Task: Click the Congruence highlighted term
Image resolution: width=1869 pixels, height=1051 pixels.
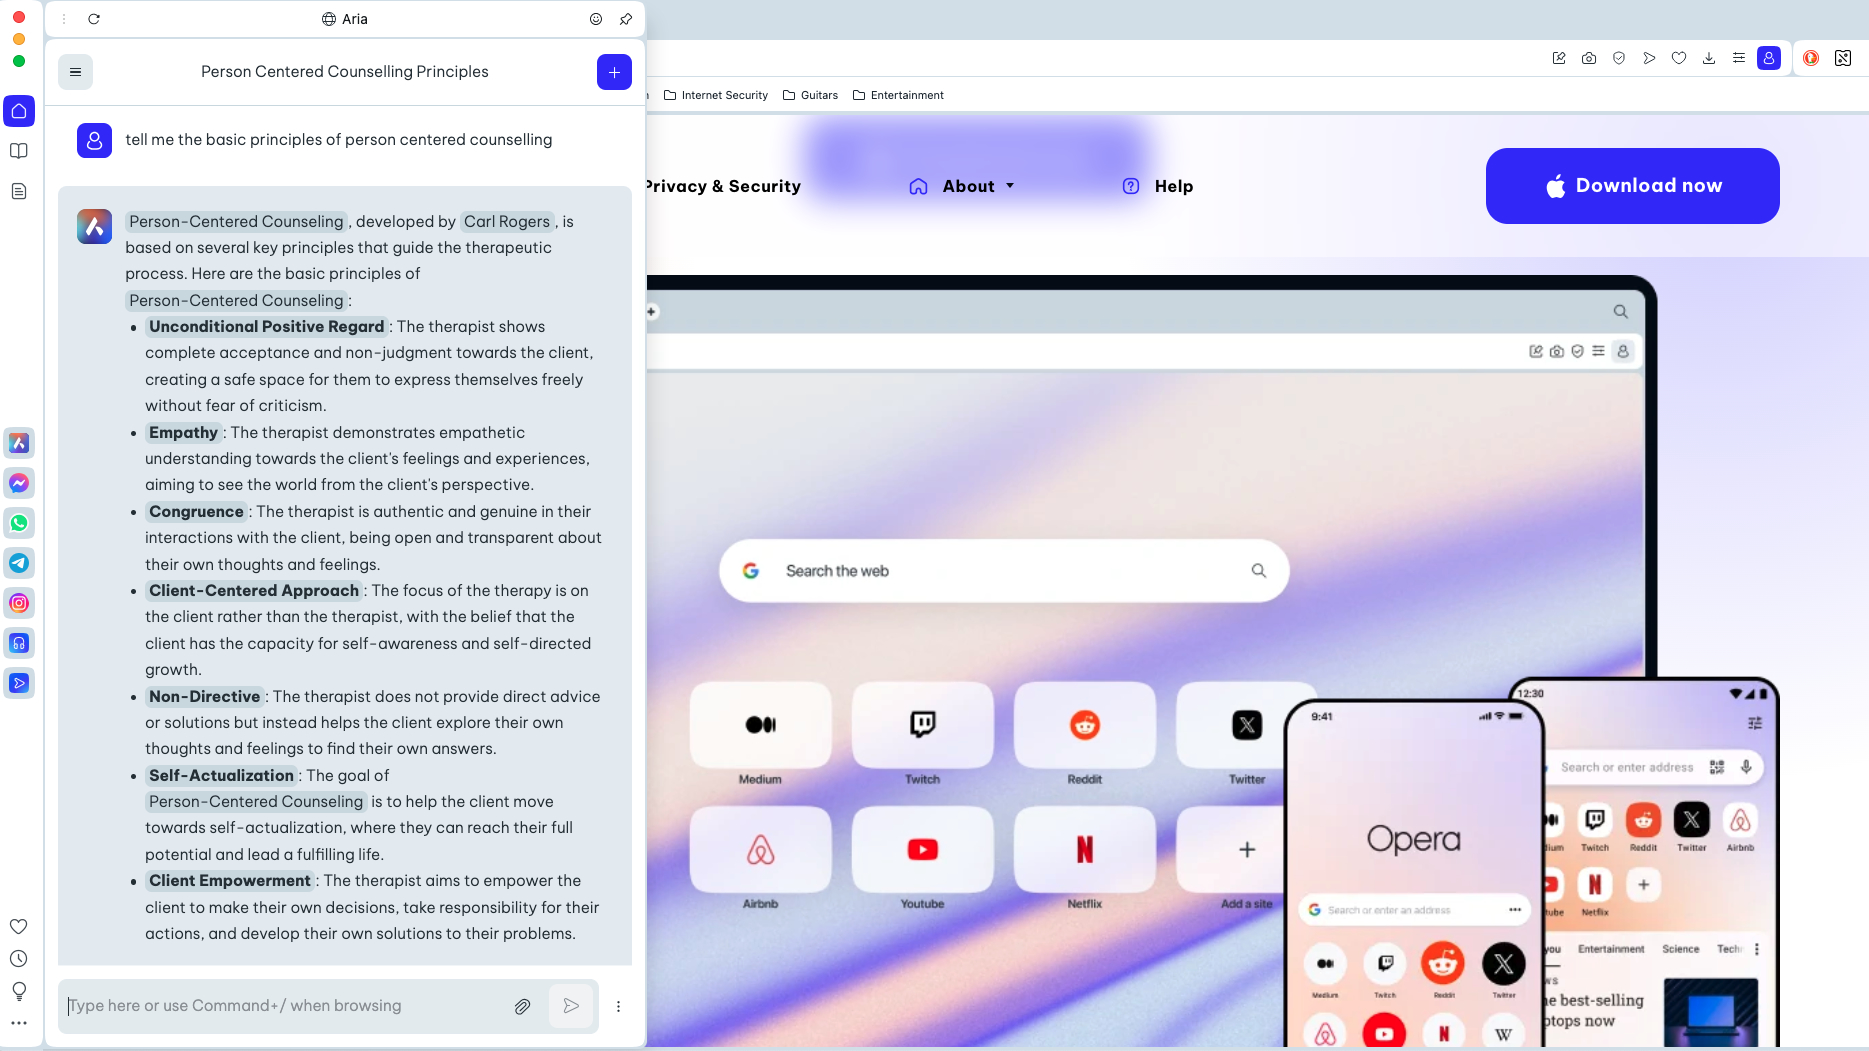Action: tap(196, 512)
